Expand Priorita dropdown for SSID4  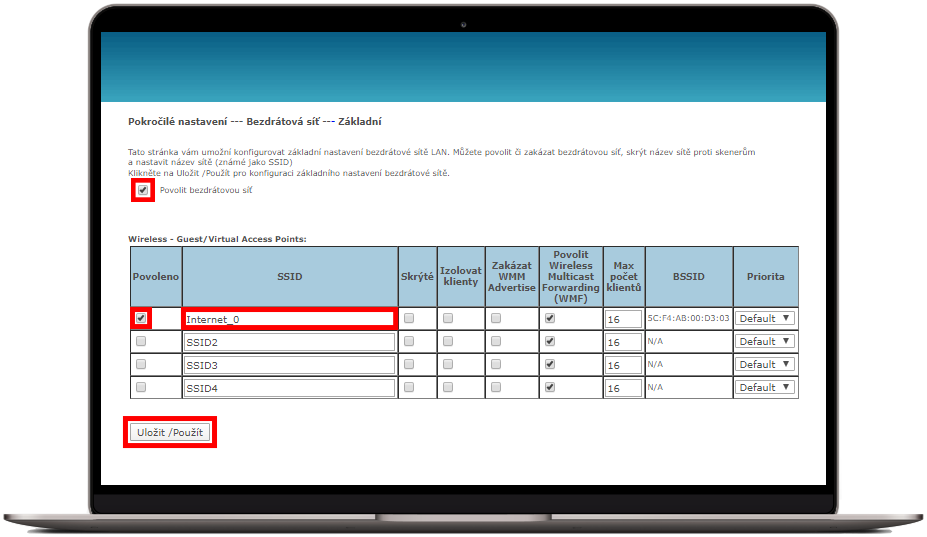(765, 387)
